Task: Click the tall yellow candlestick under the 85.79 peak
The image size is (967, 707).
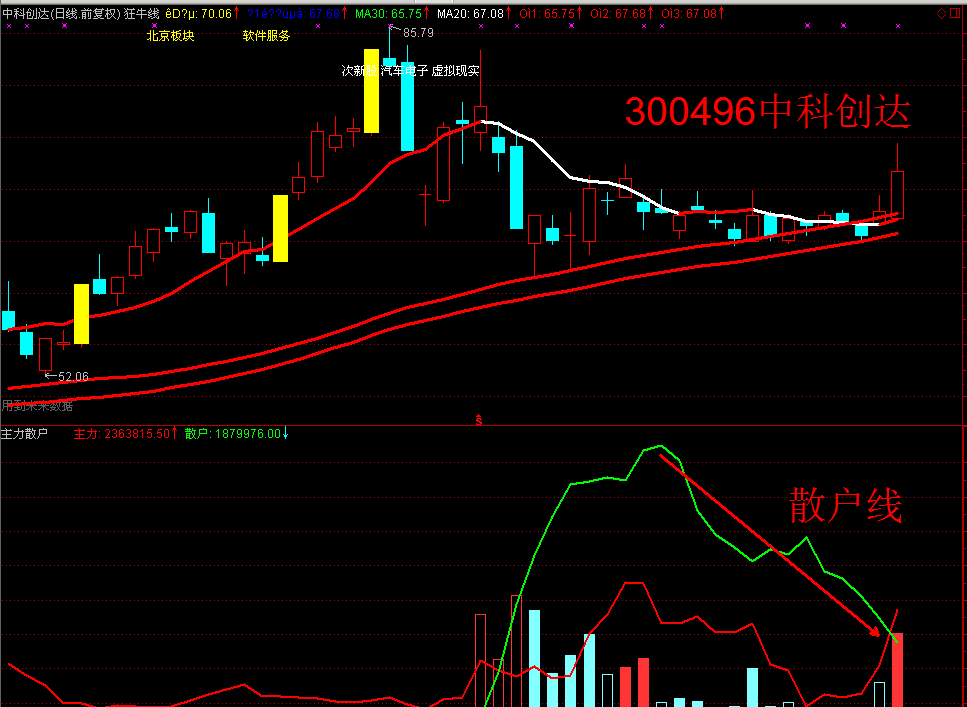Action: click(371, 91)
